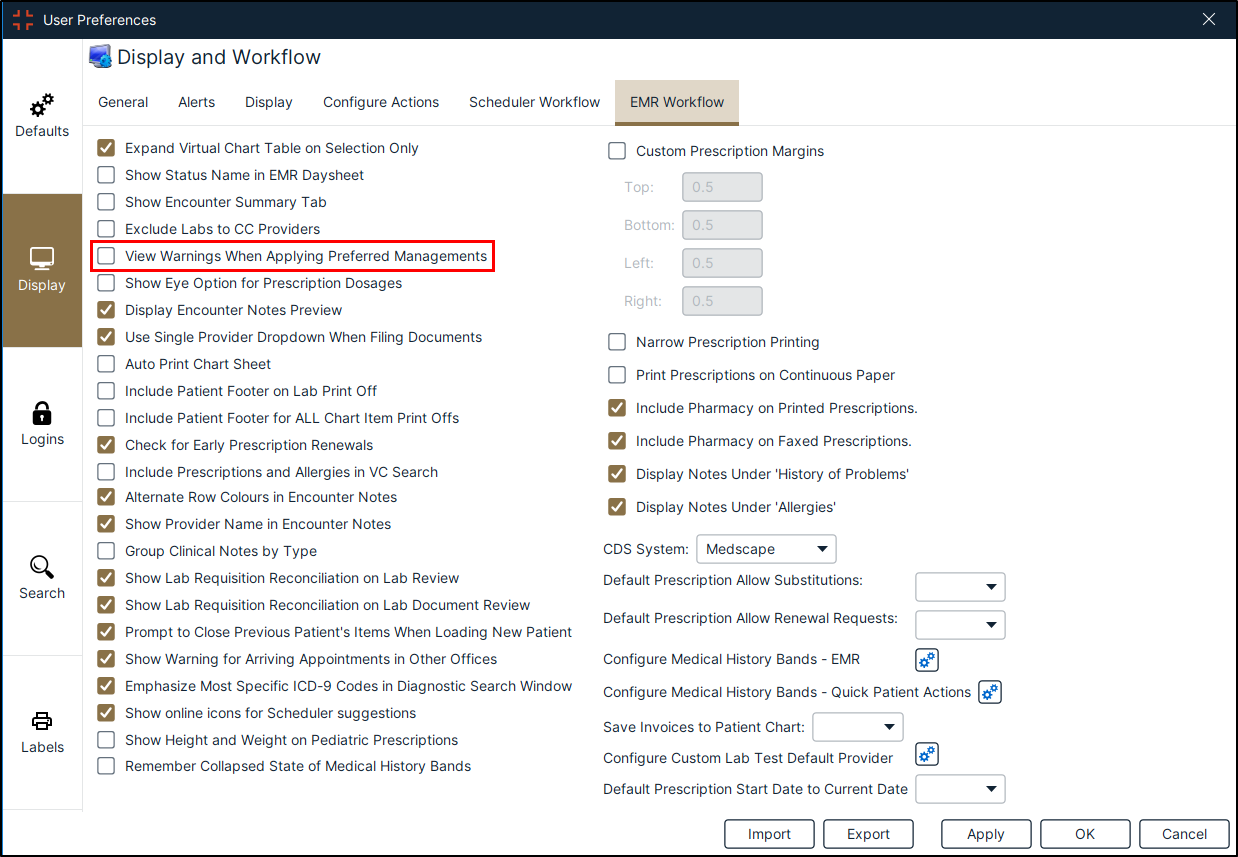Open Save Invoices to Patient Chart dropdown
Viewport: 1238px width, 857px height.
point(858,727)
